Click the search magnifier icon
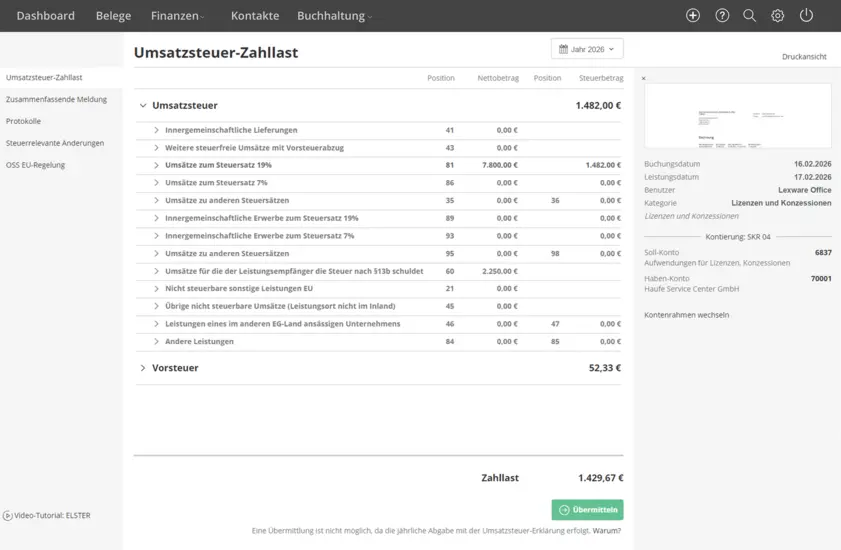This screenshot has width=841, height=550. (x=749, y=16)
